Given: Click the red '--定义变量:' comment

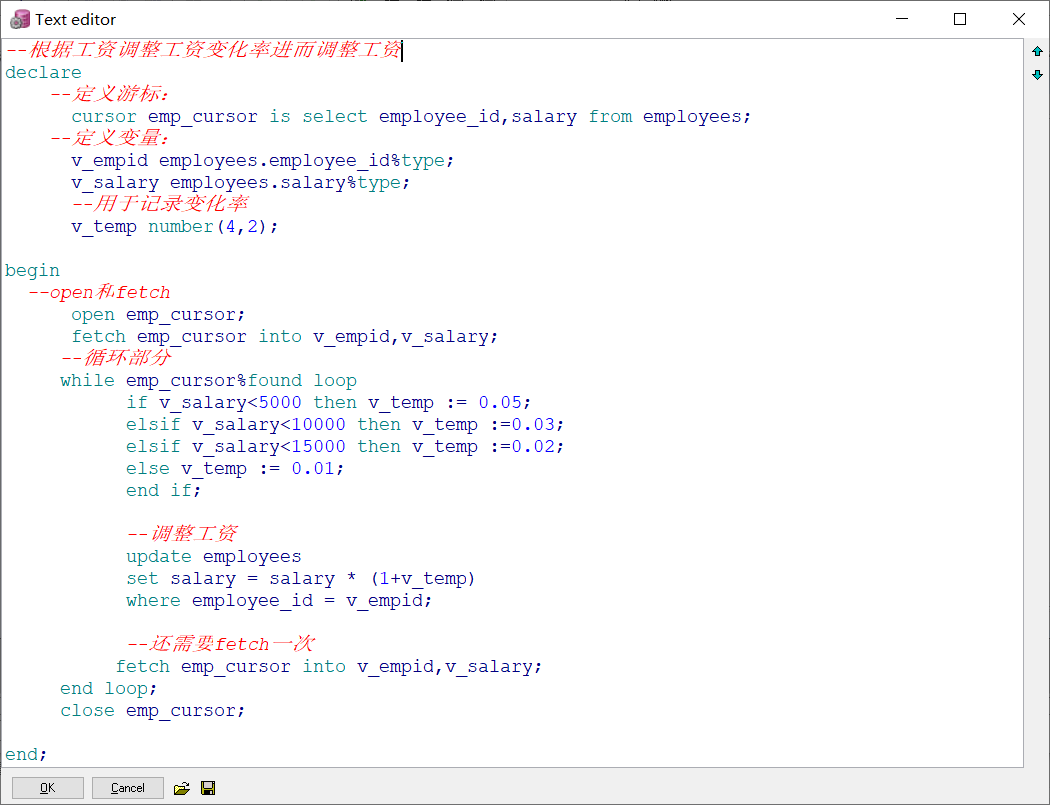Looking at the screenshot, I should [110, 138].
